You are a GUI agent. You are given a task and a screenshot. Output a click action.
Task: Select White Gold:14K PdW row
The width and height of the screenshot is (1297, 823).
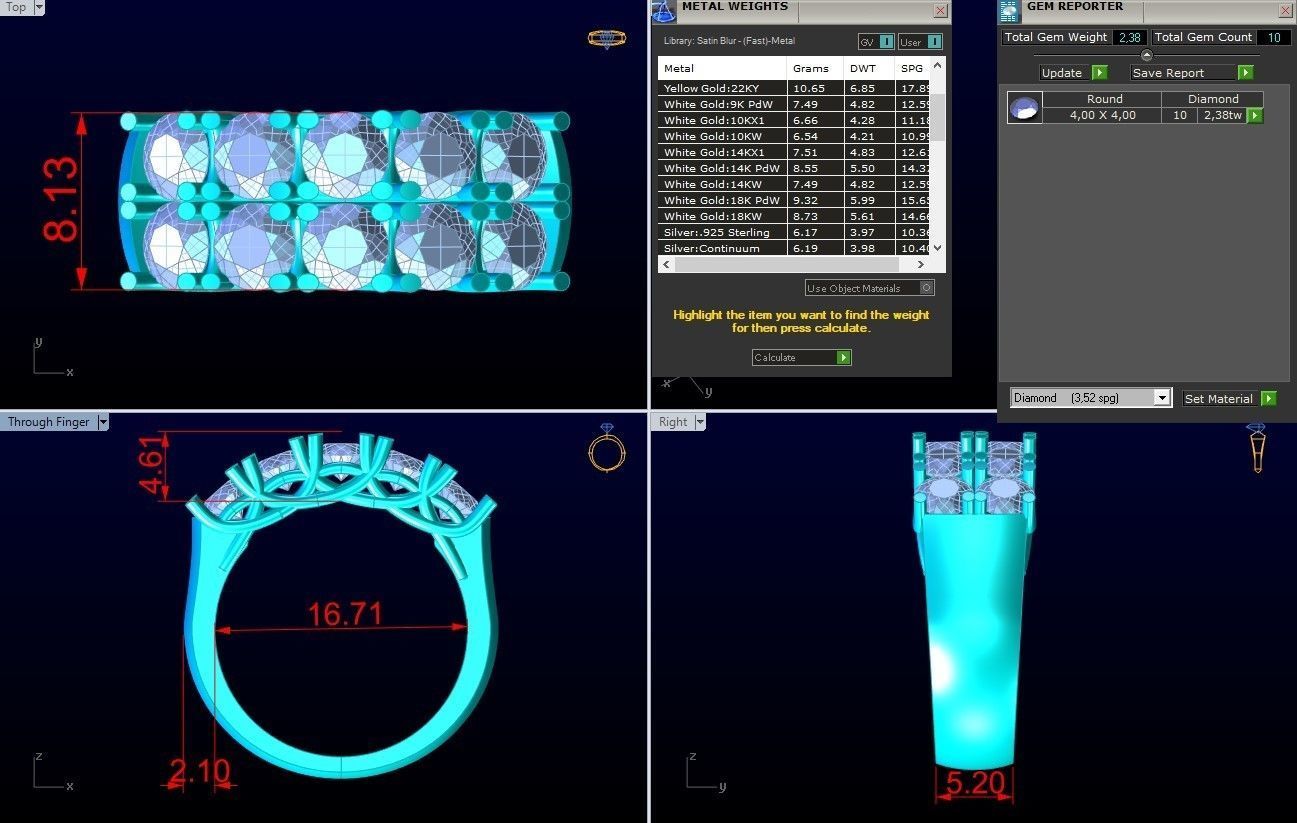pos(794,168)
